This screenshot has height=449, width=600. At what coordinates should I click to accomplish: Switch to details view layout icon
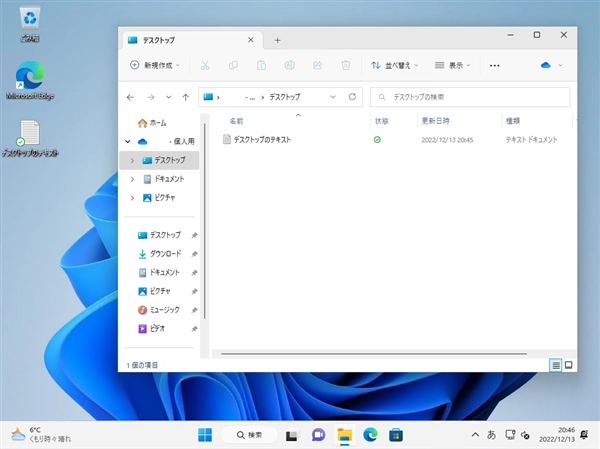[556, 365]
